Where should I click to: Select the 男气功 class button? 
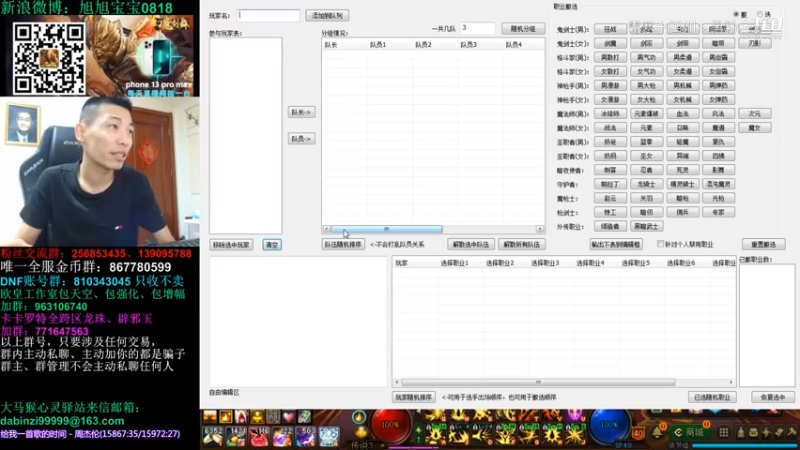[x=646, y=57]
